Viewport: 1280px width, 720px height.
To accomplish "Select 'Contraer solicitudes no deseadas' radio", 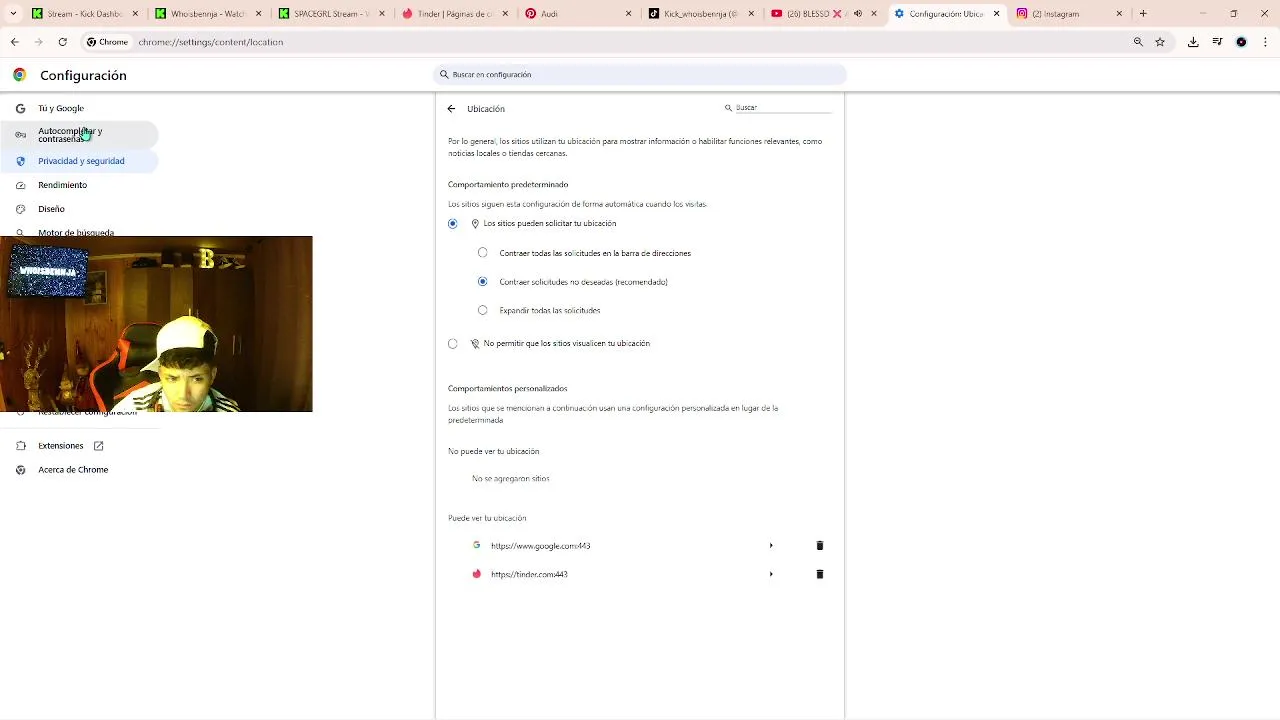I will tap(483, 282).
